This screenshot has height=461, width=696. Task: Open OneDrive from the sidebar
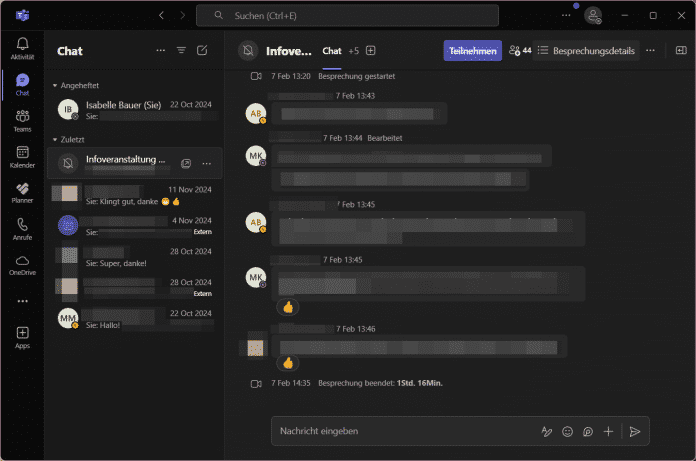tap(22, 265)
